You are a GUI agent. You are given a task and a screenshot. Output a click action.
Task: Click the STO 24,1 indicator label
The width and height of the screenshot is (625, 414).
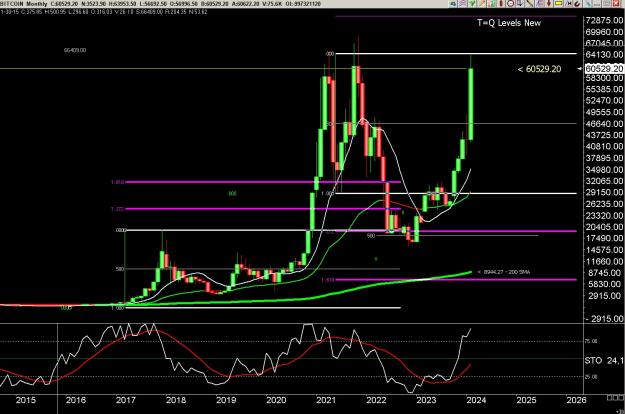pos(604,361)
